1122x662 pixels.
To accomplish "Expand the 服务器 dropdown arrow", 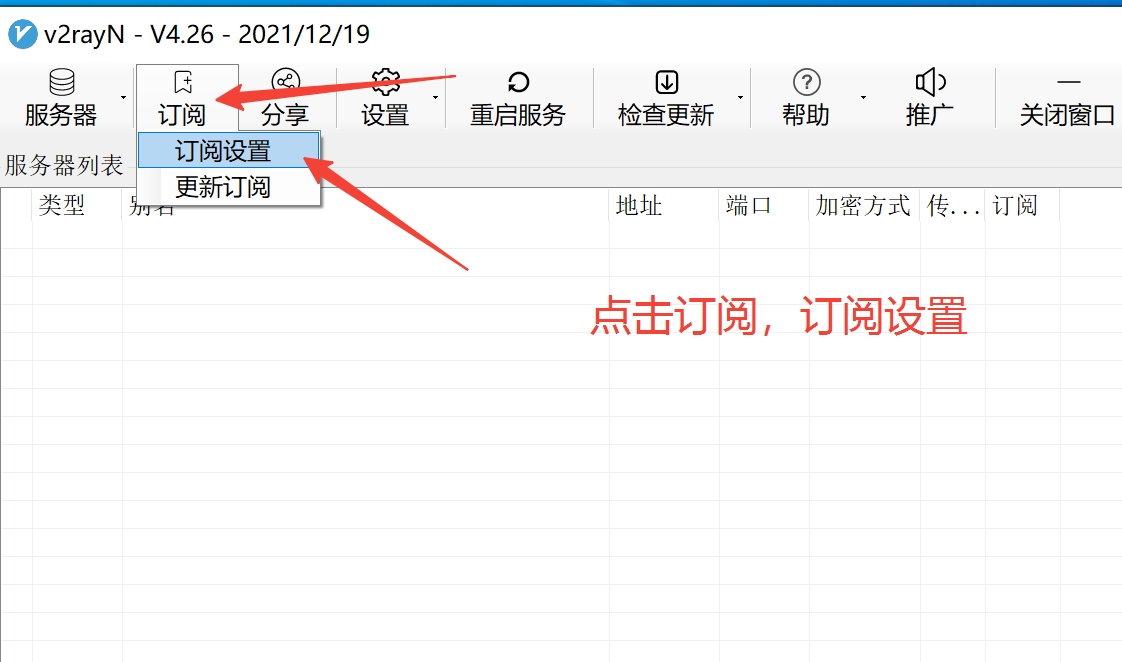I will coord(124,97).
